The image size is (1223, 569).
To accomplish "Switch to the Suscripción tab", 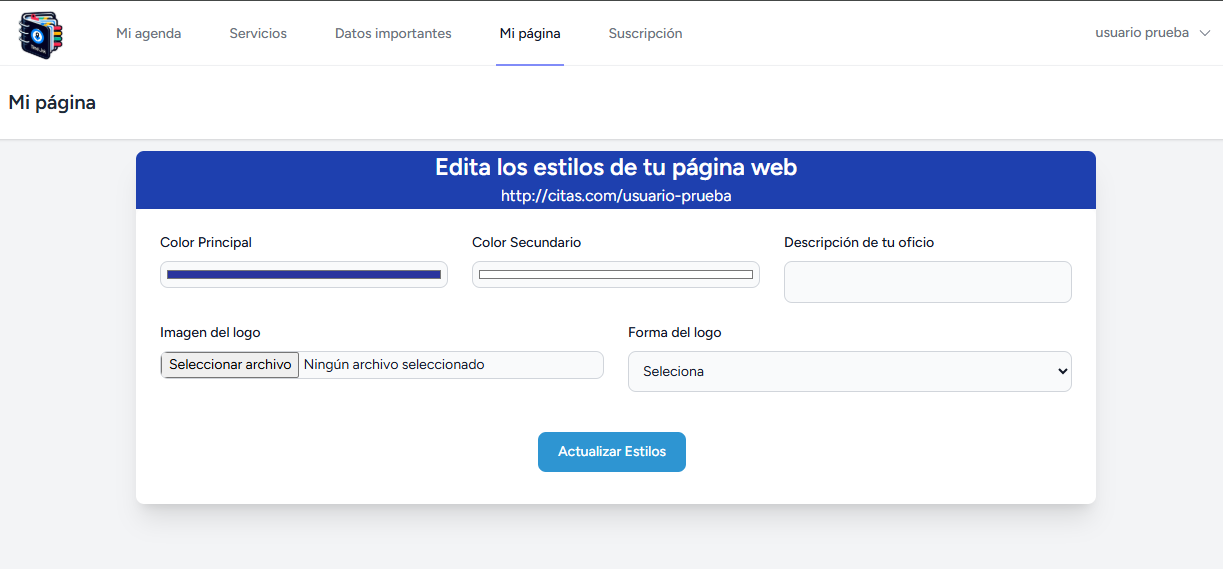I will [x=645, y=33].
